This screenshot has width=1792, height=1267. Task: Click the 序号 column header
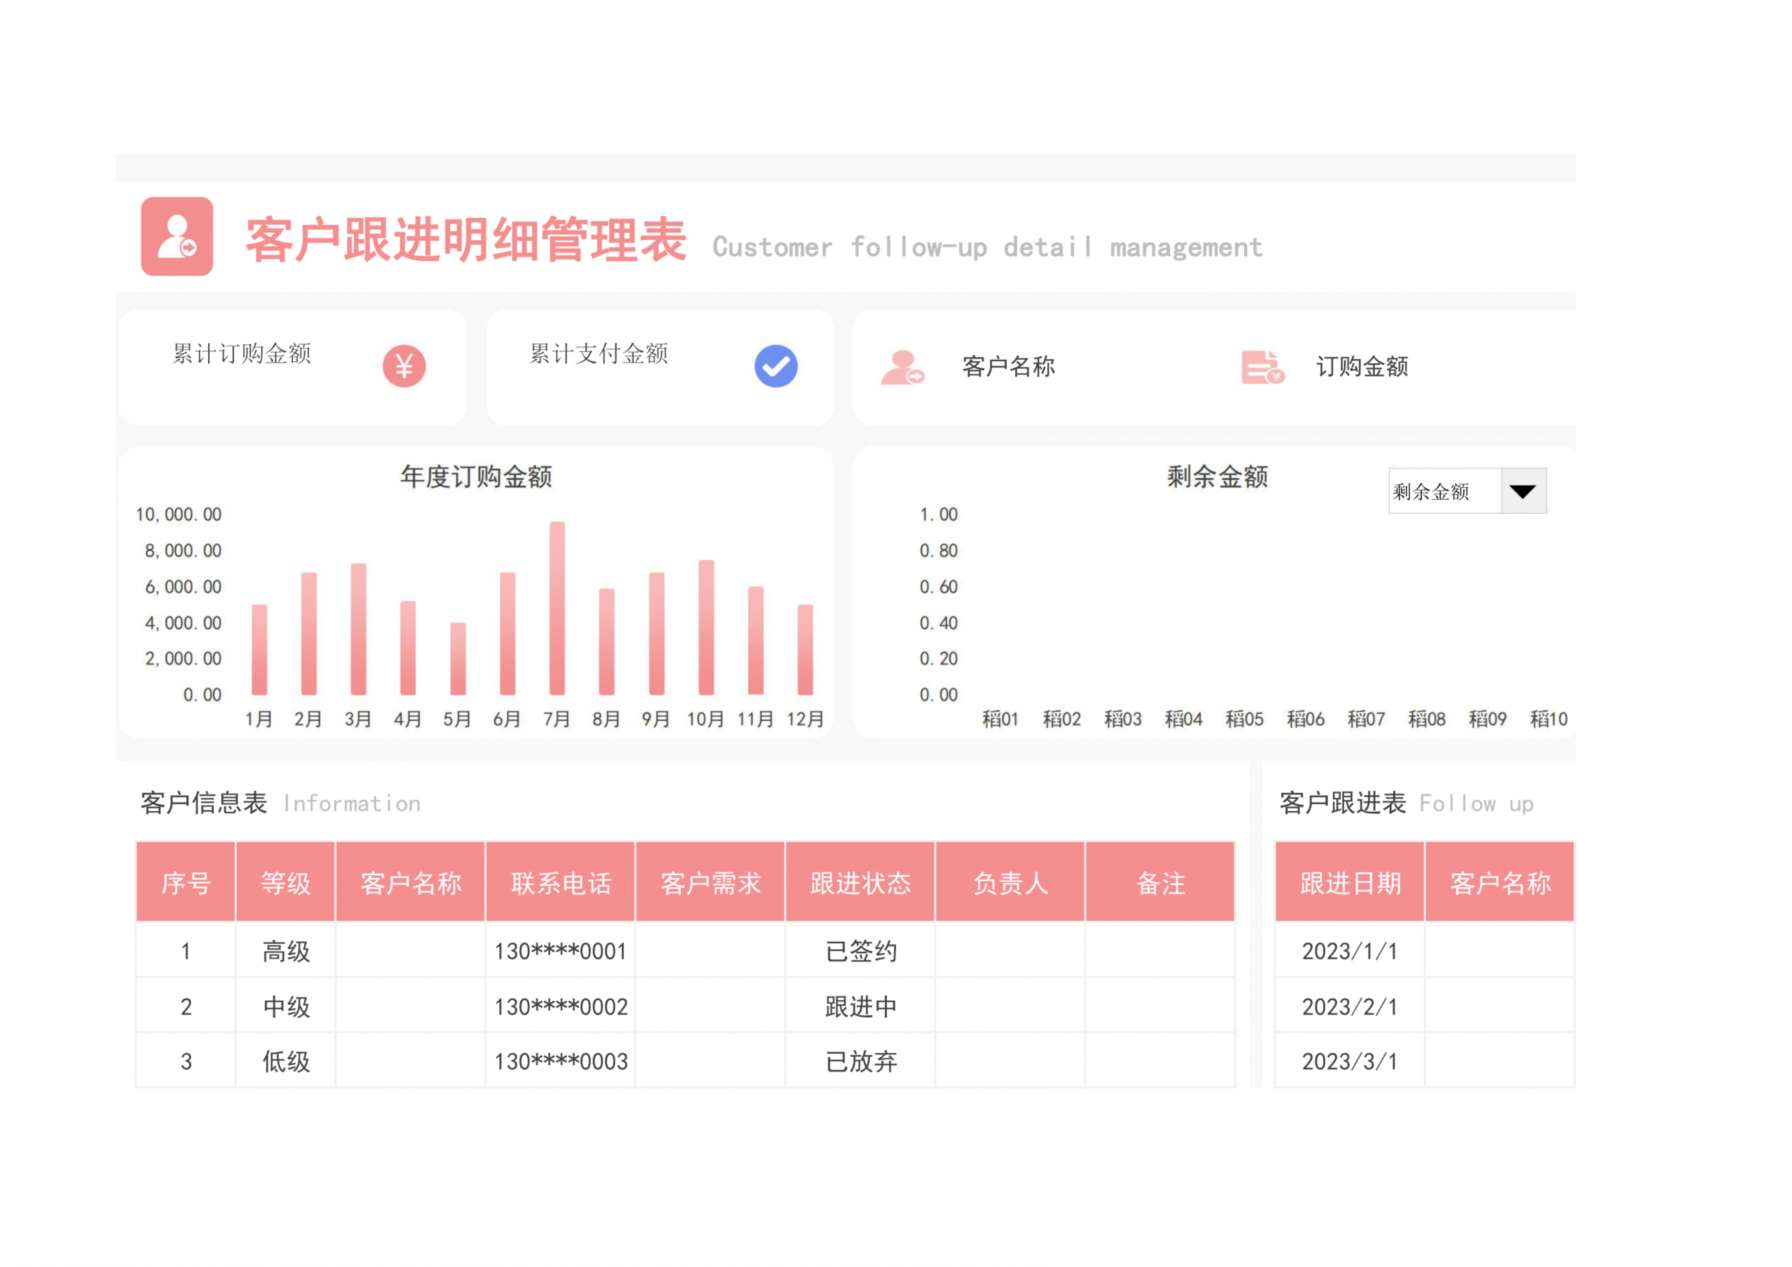(x=186, y=882)
